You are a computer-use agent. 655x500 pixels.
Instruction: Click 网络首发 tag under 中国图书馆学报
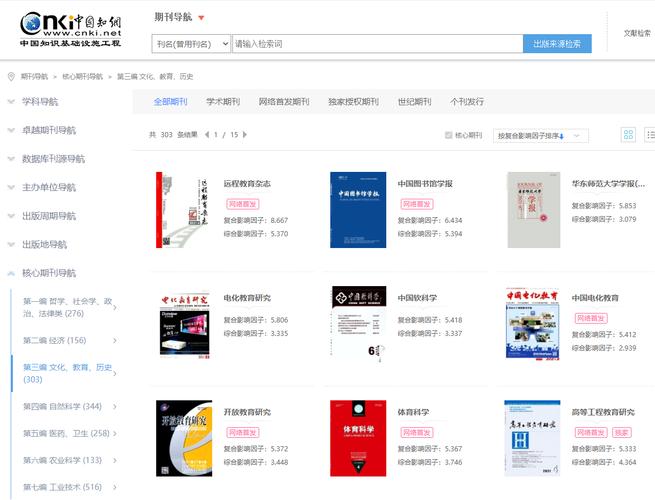click(417, 204)
